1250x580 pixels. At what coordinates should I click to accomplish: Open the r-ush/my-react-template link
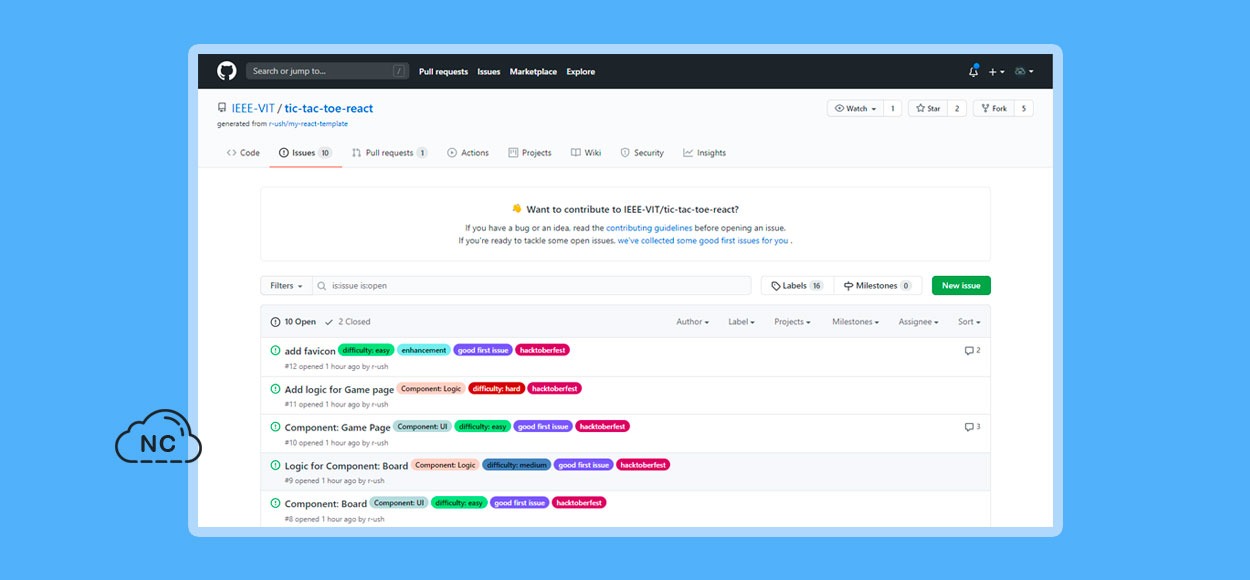[309, 124]
